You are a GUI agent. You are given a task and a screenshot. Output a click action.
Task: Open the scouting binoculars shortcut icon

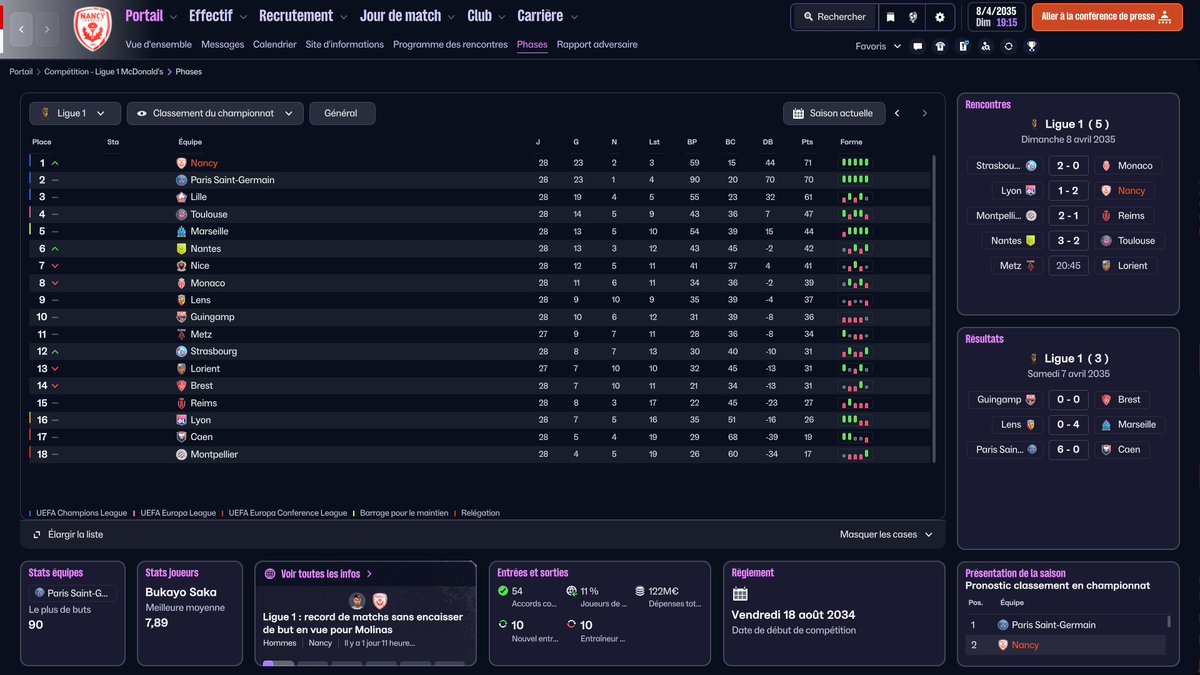click(986, 46)
